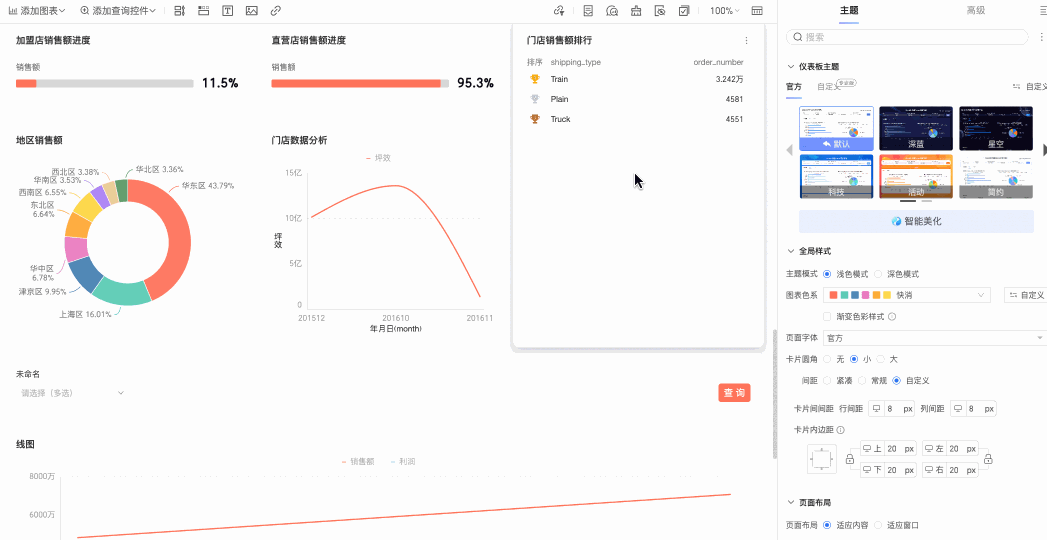The image size is (1047, 540).
Task: Click the 行间距 value input
Action: [x=891, y=409]
